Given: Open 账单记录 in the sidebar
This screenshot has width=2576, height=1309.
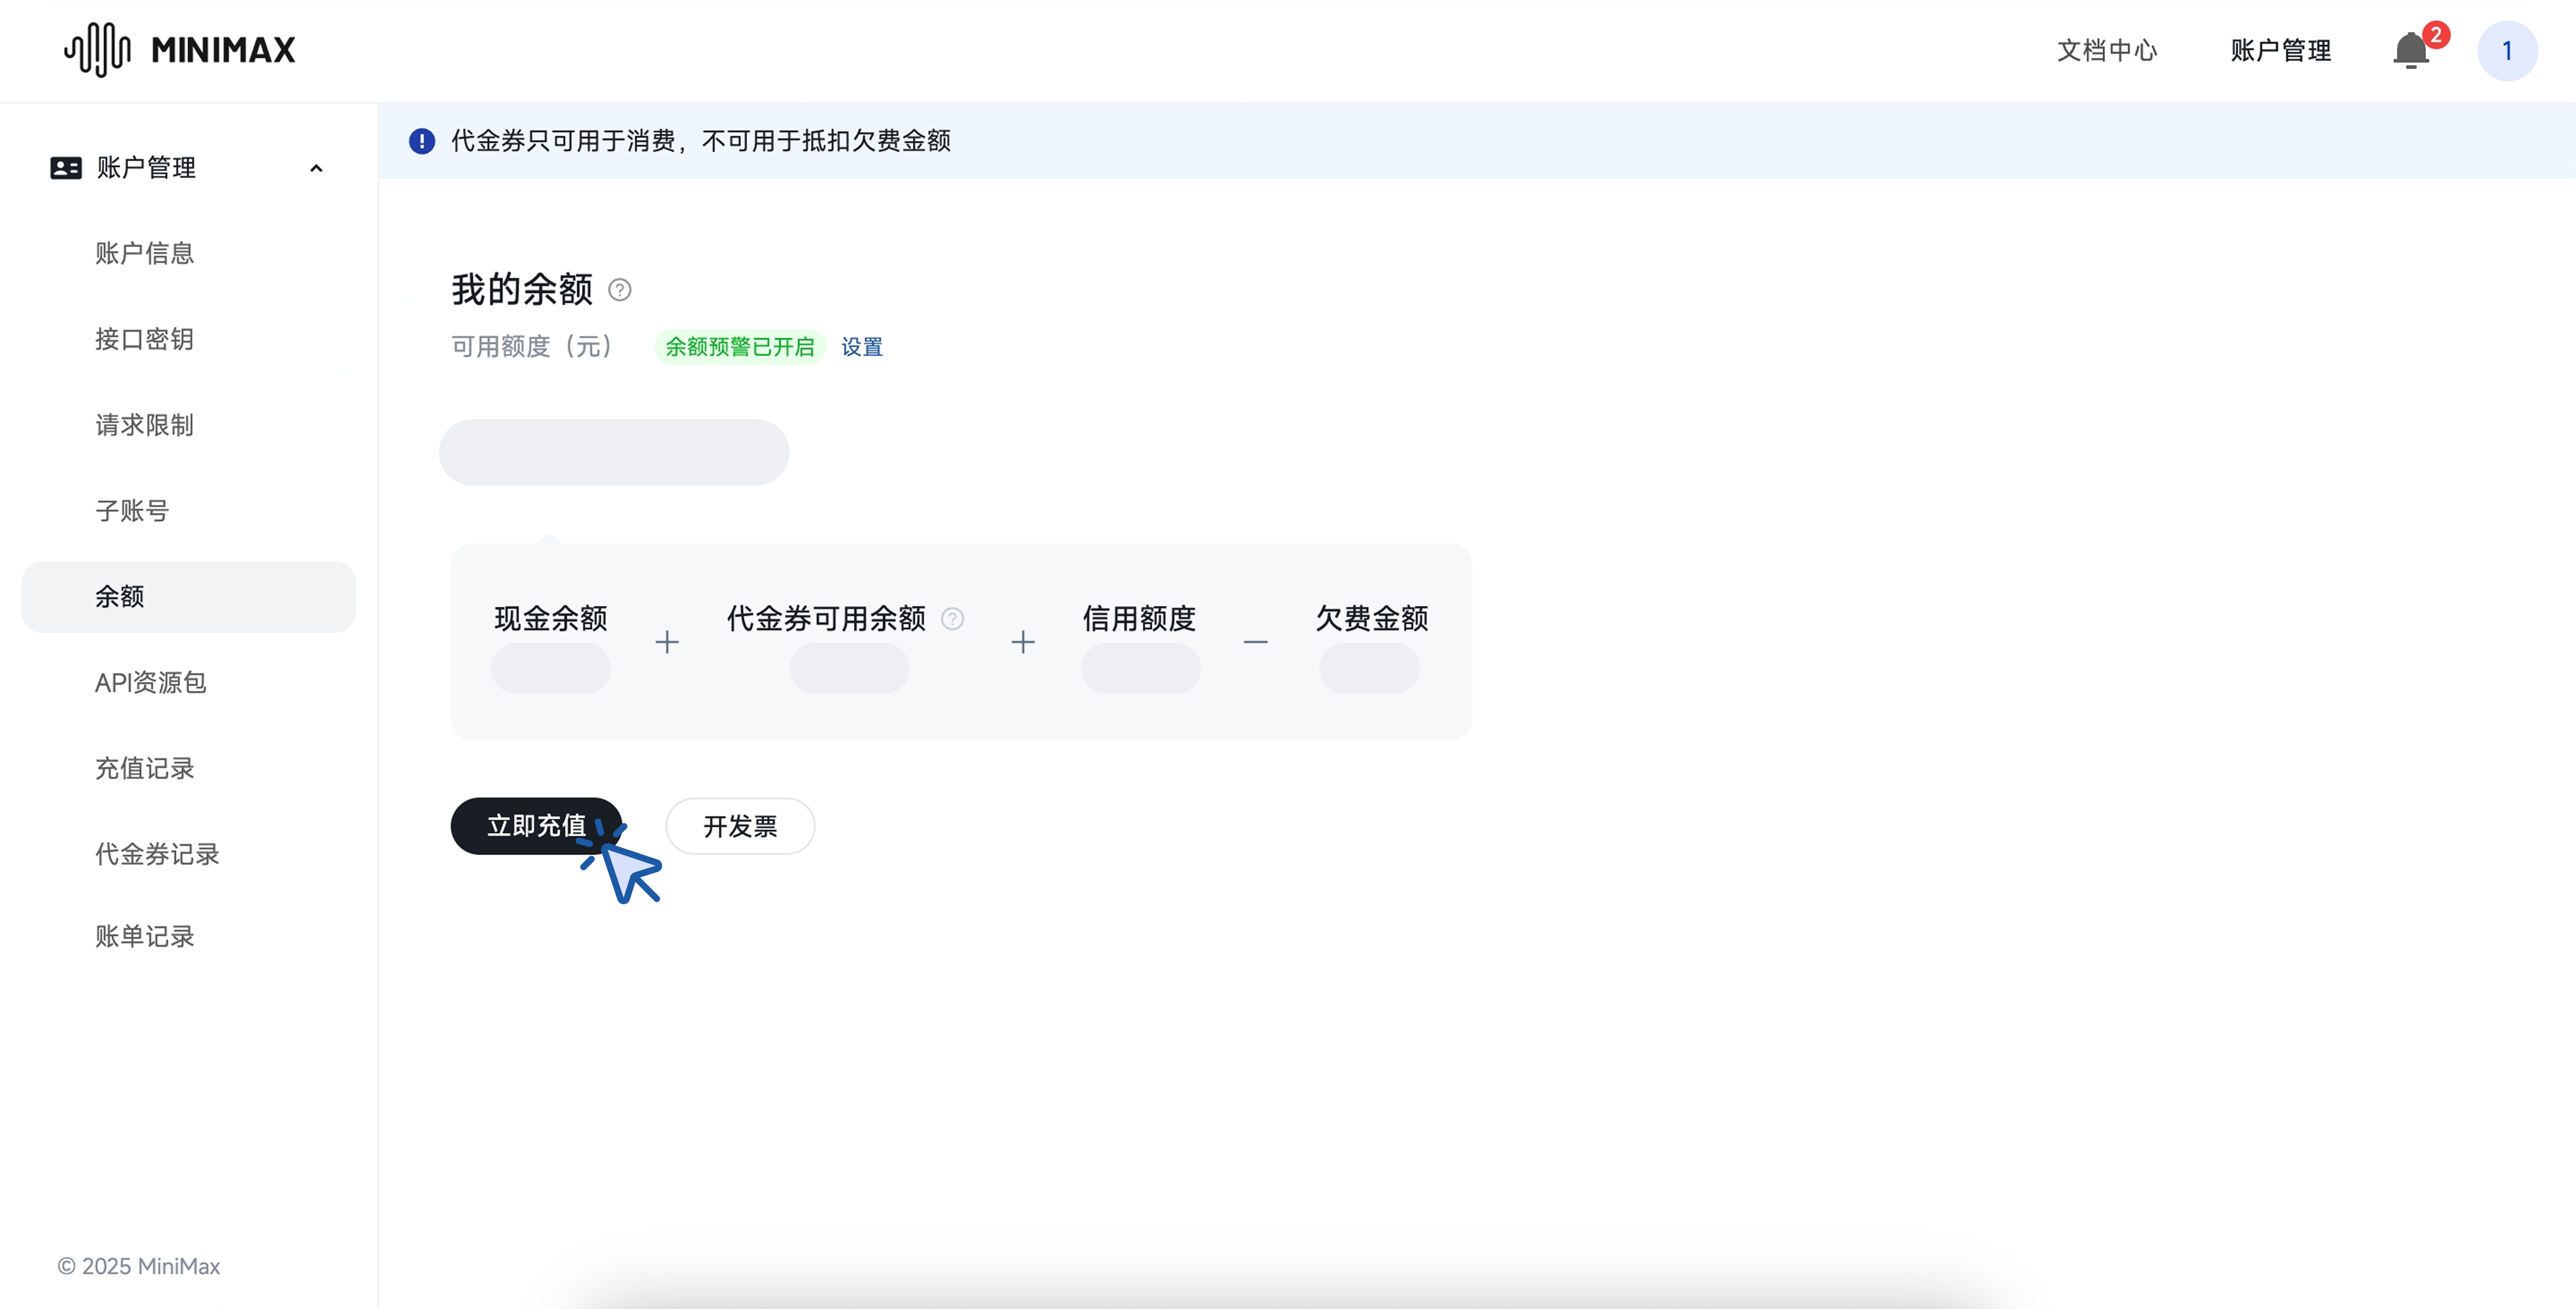Looking at the screenshot, I should (144, 937).
